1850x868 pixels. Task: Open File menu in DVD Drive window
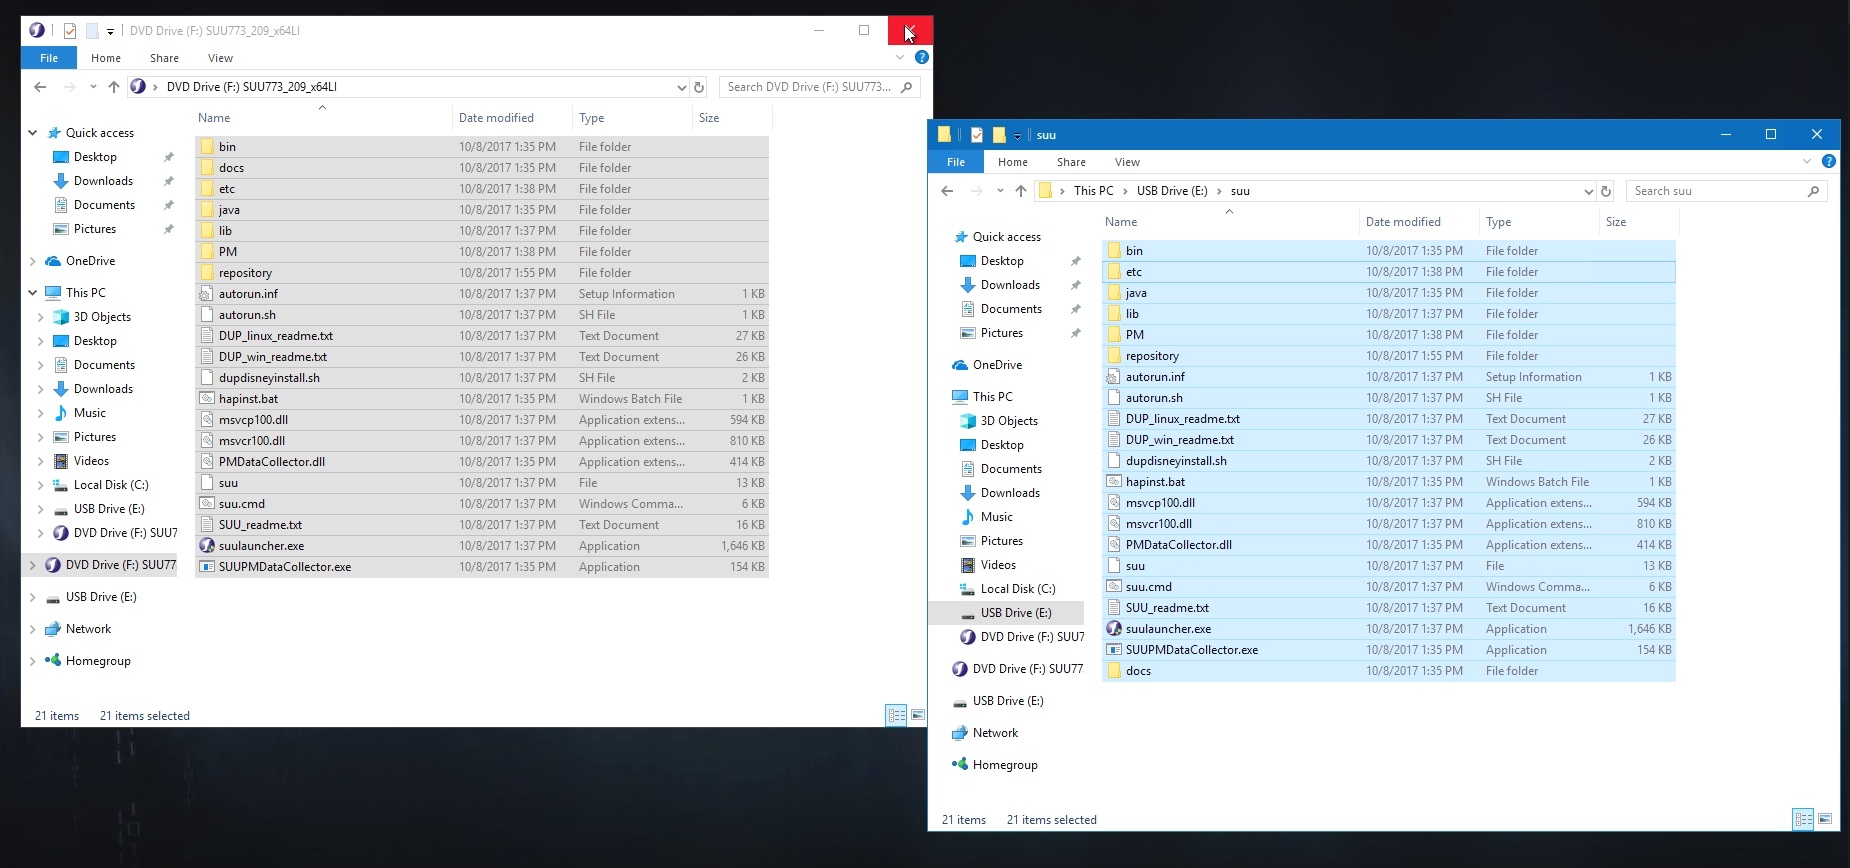pyautogui.click(x=49, y=58)
